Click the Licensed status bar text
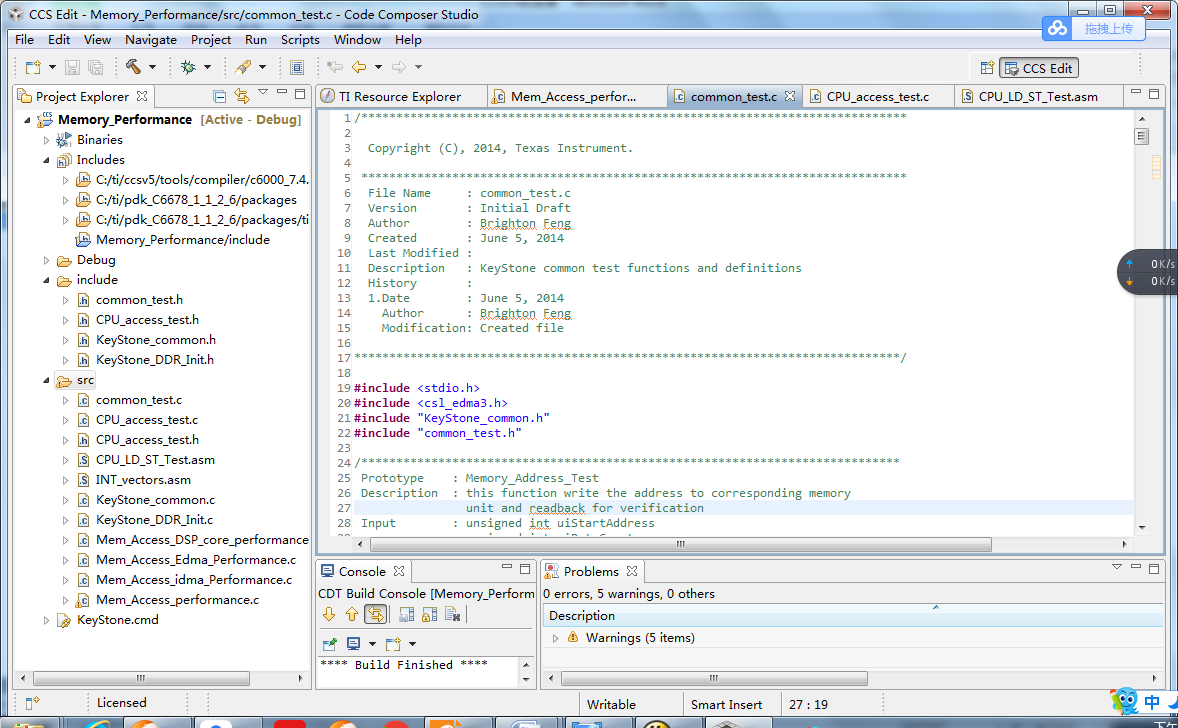1178x728 pixels. click(x=121, y=703)
